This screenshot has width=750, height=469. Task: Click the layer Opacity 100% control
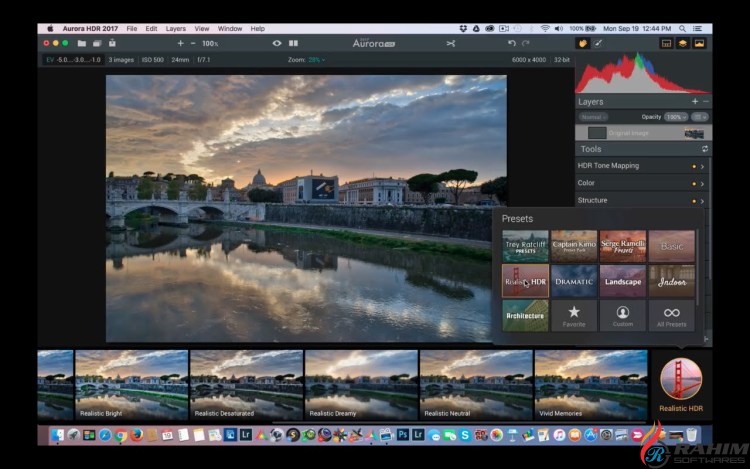tap(674, 117)
